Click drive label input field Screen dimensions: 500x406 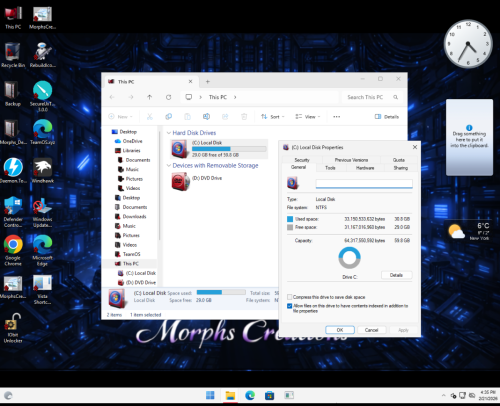coord(364,184)
